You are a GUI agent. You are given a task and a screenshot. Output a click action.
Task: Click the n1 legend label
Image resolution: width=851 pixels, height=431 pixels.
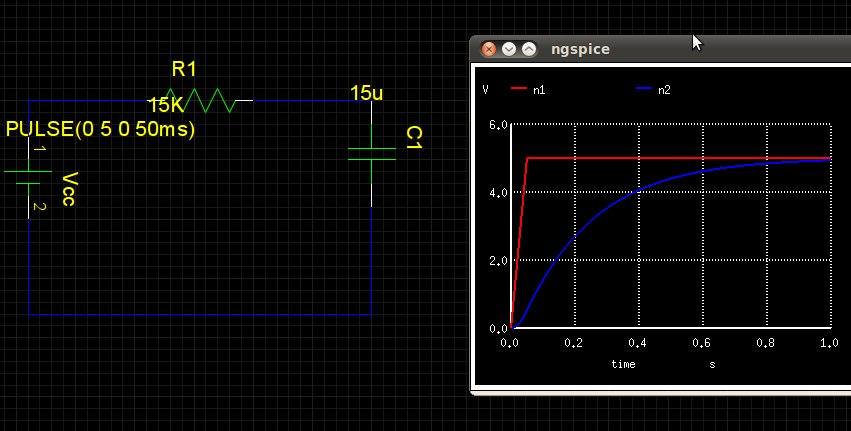[539, 89]
